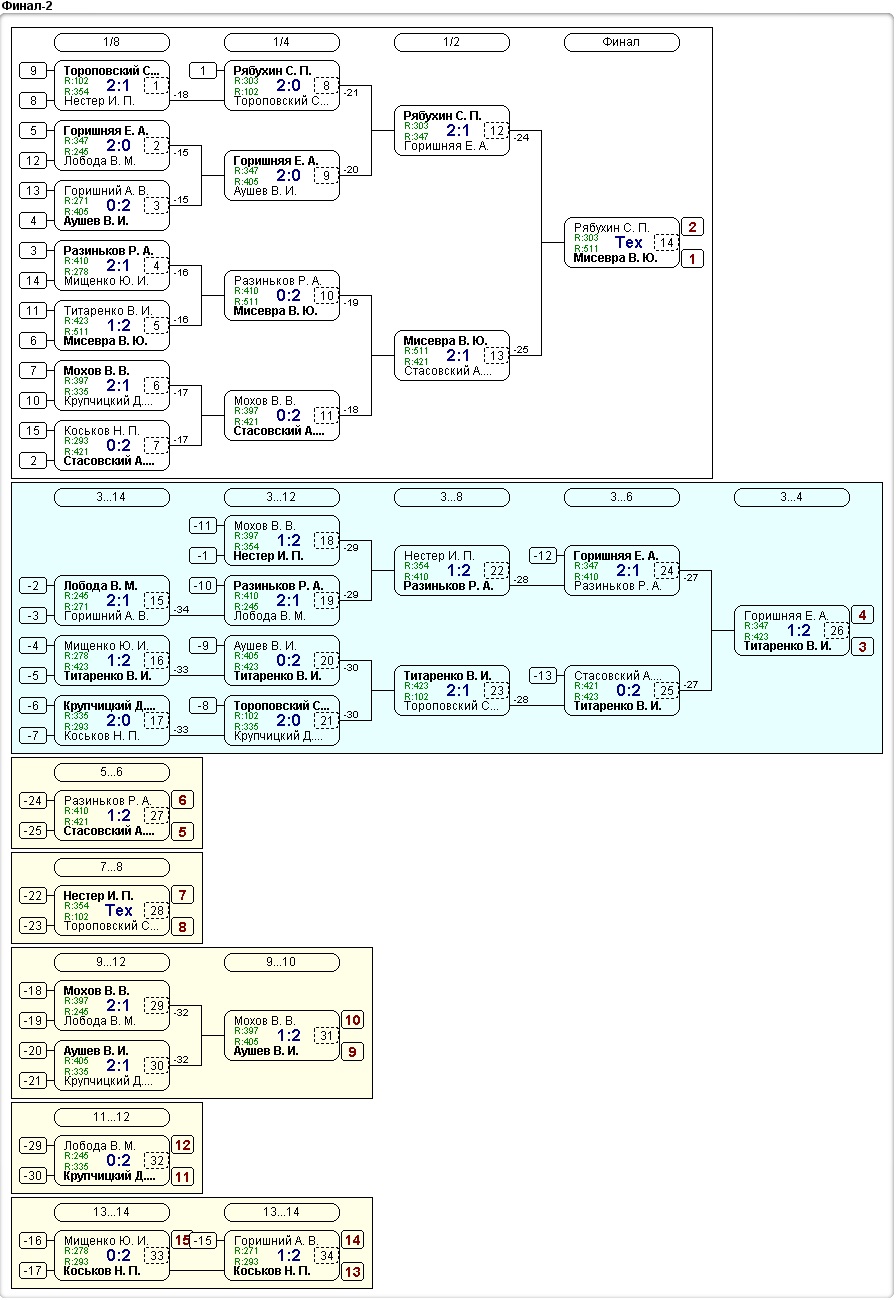Click red place box 15 beside Мищенко Ю. И.

tap(181, 1240)
